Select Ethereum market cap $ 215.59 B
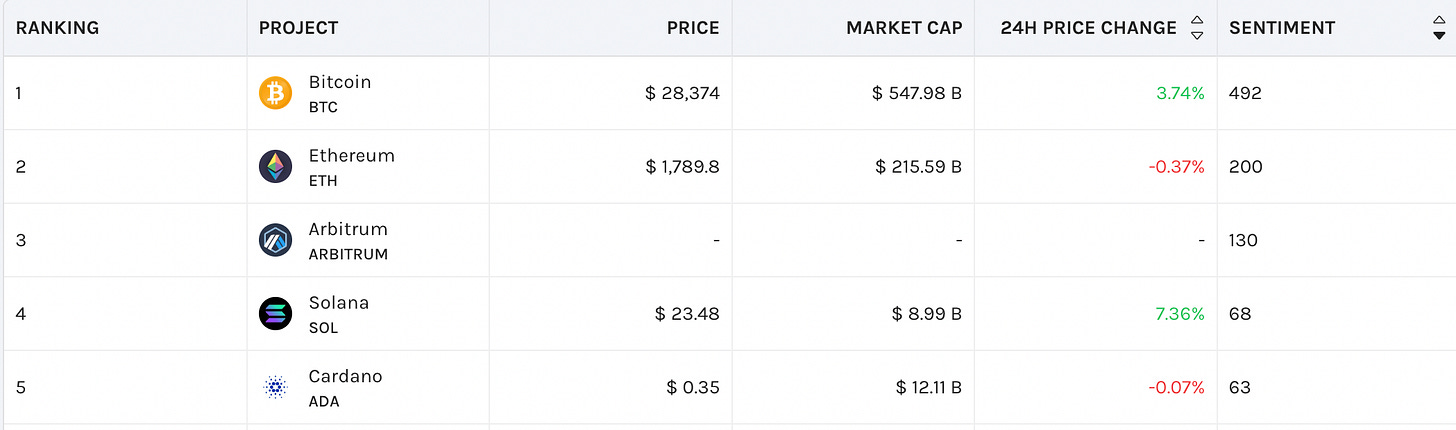The width and height of the screenshot is (1456, 430). tap(918, 167)
